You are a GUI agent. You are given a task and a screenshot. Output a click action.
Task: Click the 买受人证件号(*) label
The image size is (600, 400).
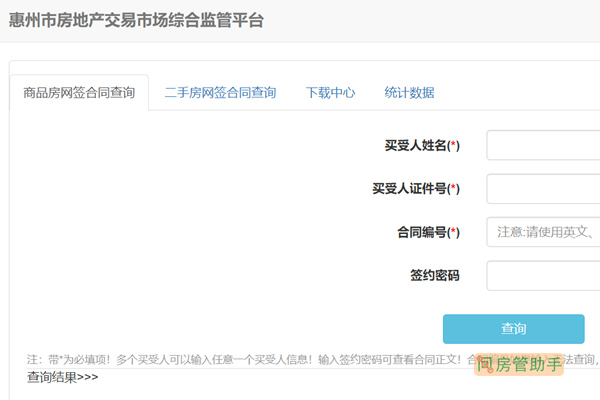click(416, 189)
